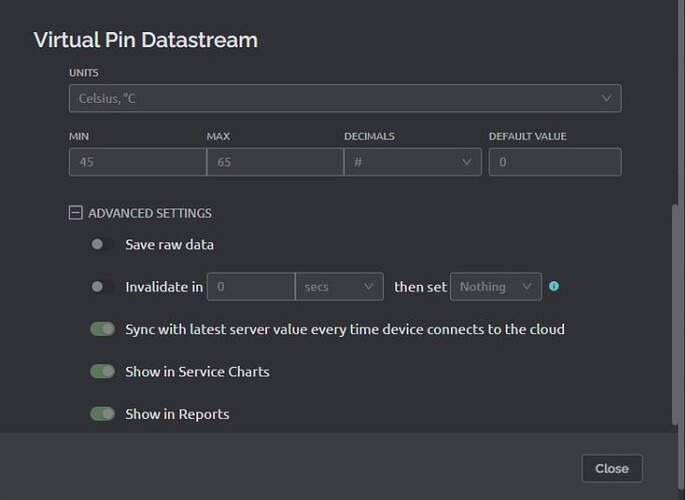Click the Invalidate in number field
The image size is (685, 500).
coord(251,286)
